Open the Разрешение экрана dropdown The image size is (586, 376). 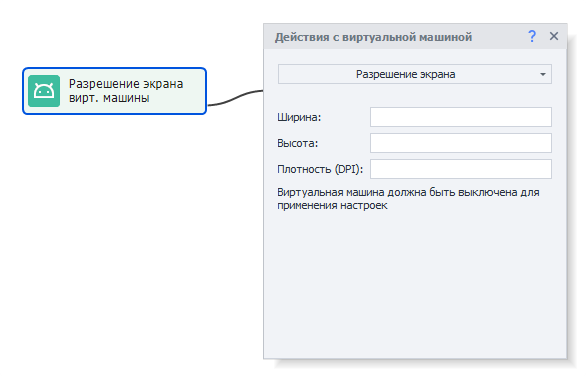click(414, 74)
